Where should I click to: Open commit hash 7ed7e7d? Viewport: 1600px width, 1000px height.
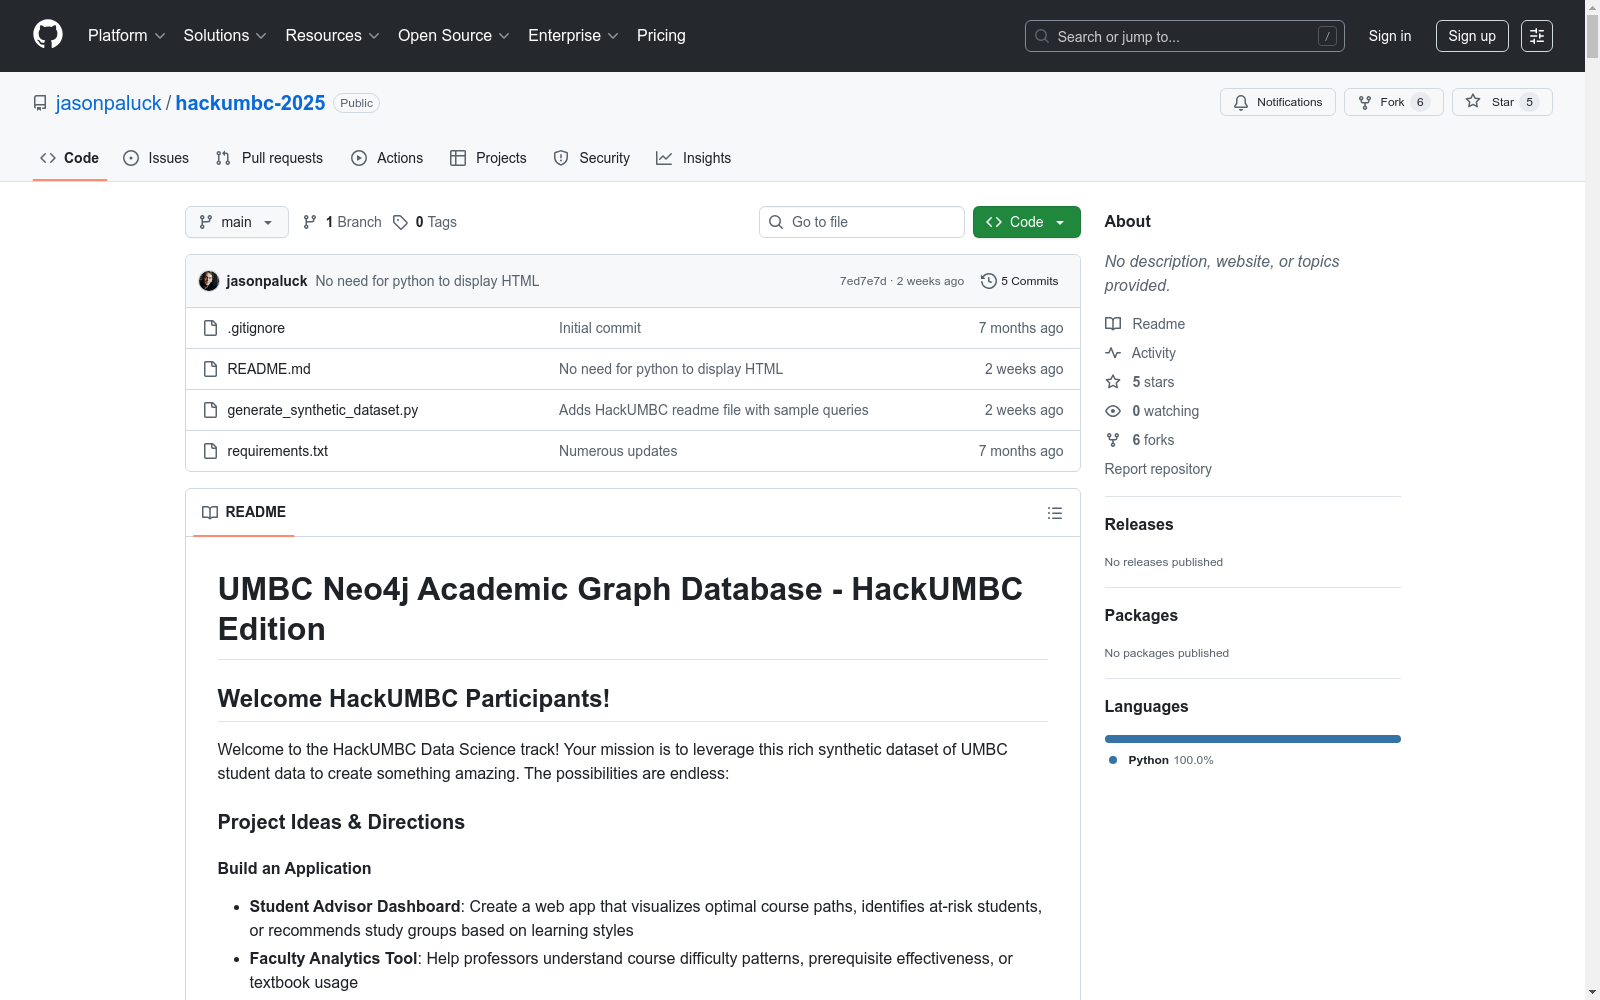point(863,281)
